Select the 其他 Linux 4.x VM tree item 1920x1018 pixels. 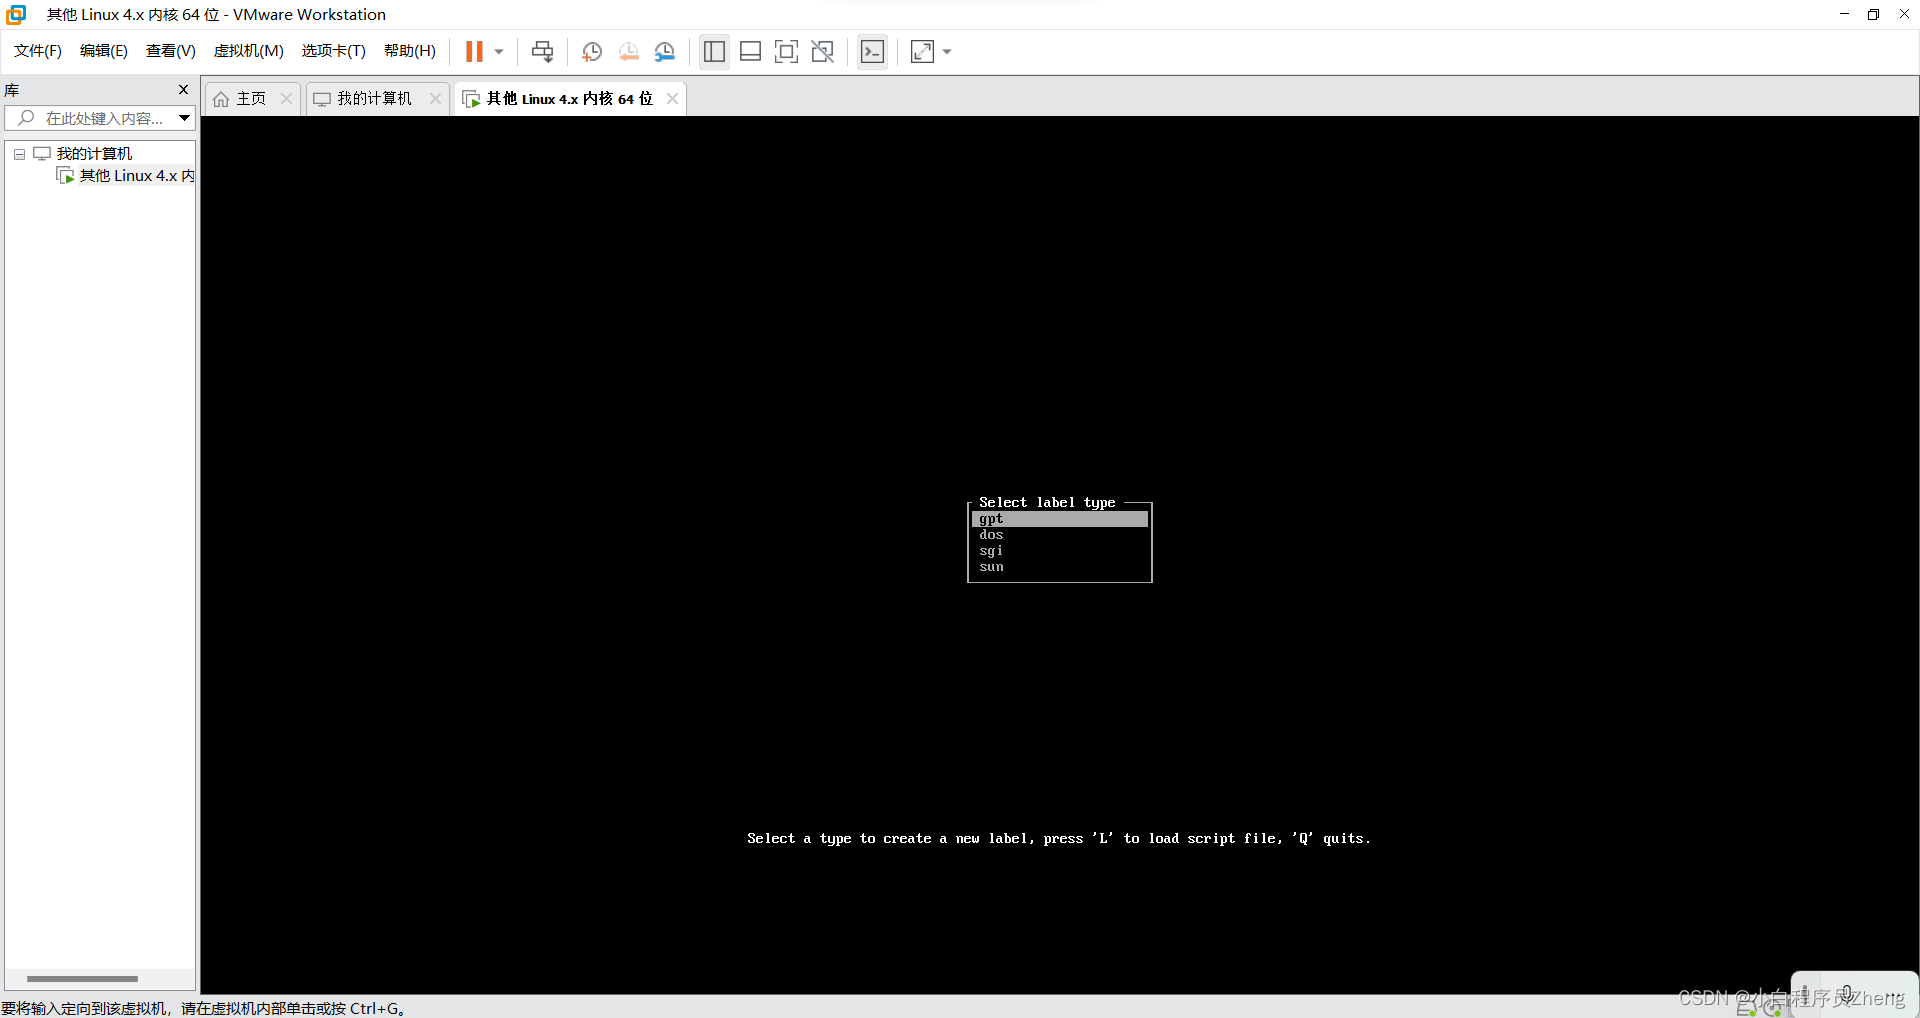127,176
